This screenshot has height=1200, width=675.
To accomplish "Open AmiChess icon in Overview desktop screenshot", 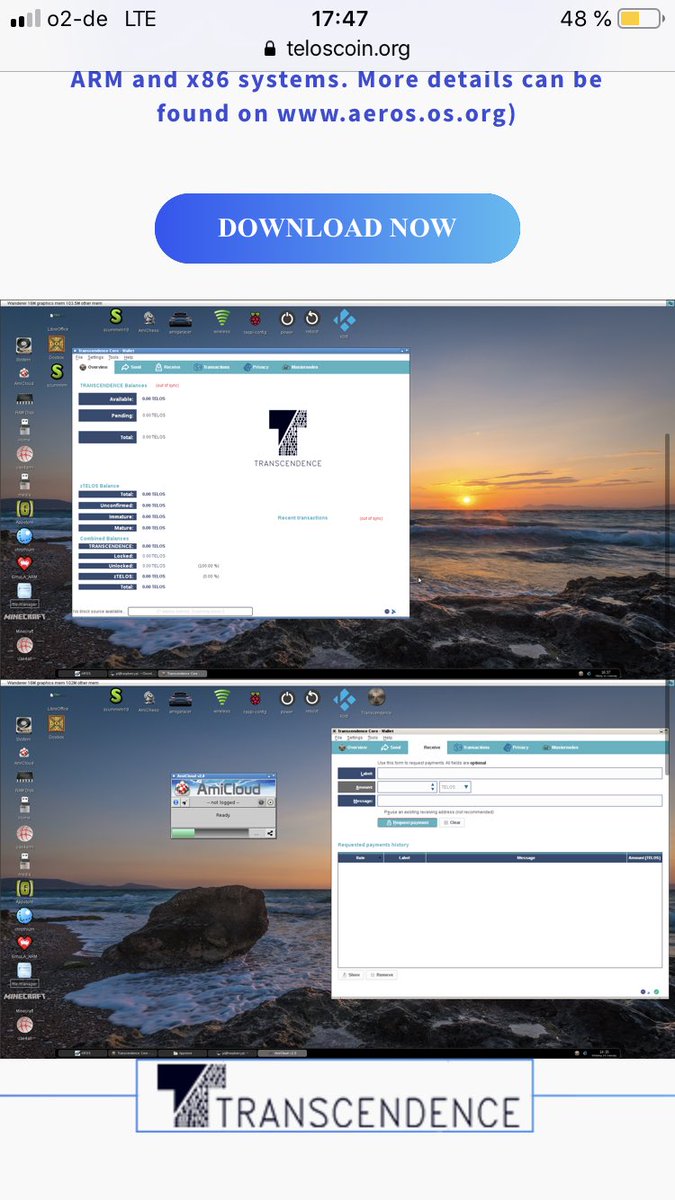I will tap(147, 318).
